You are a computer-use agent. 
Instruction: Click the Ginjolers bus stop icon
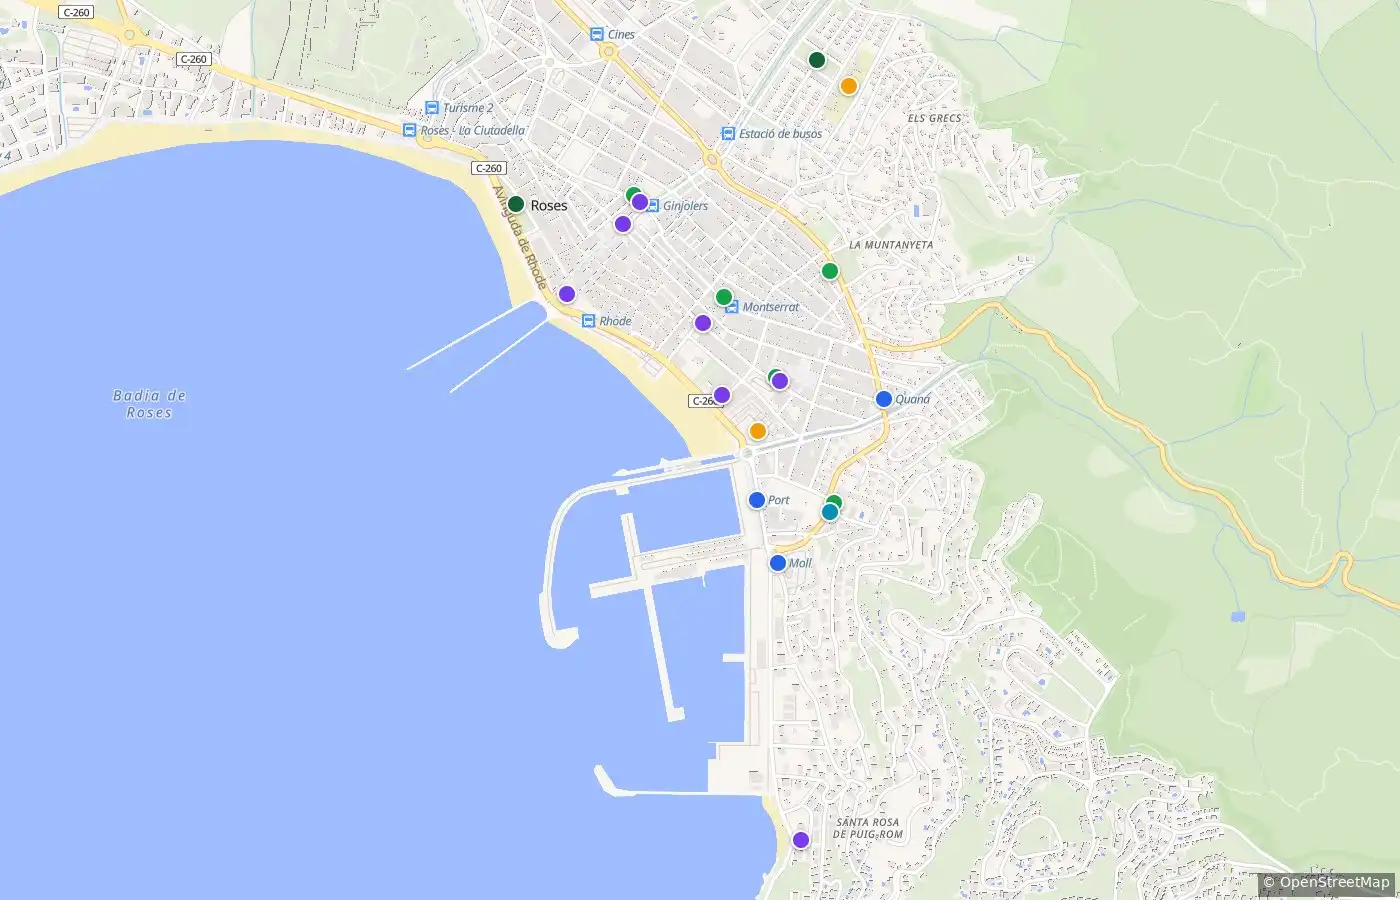653,206
